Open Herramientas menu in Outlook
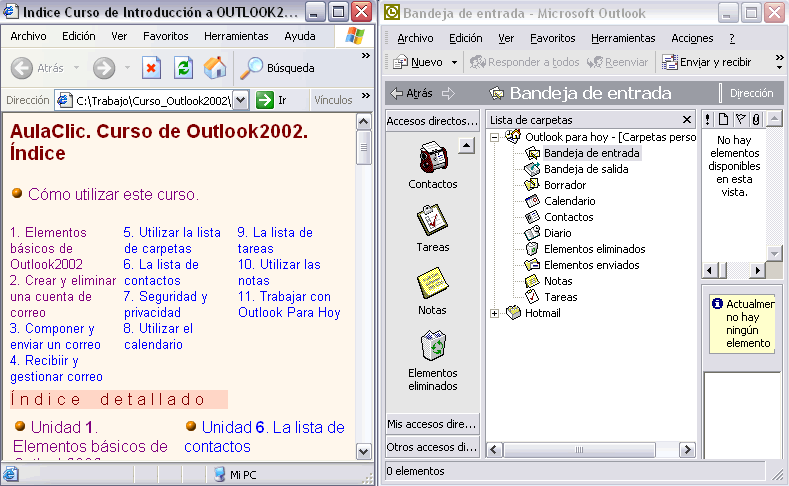 point(623,38)
